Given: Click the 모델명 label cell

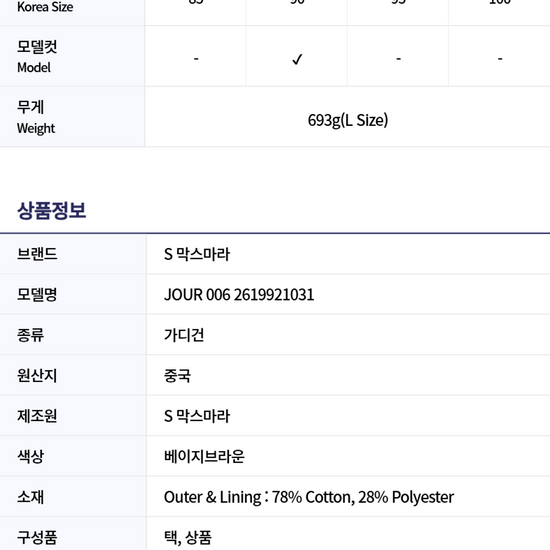Looking at the screenshot, I should click(73, 295).
